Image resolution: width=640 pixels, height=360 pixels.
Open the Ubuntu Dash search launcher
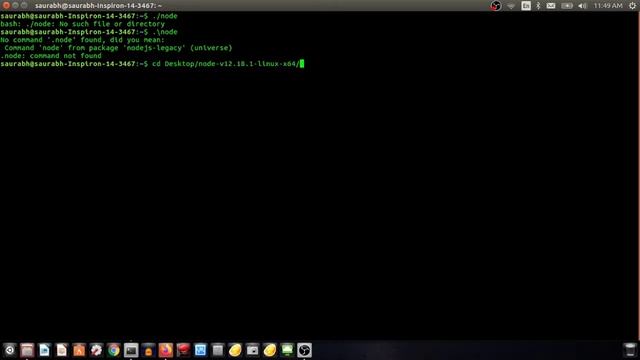click(9, 350)
